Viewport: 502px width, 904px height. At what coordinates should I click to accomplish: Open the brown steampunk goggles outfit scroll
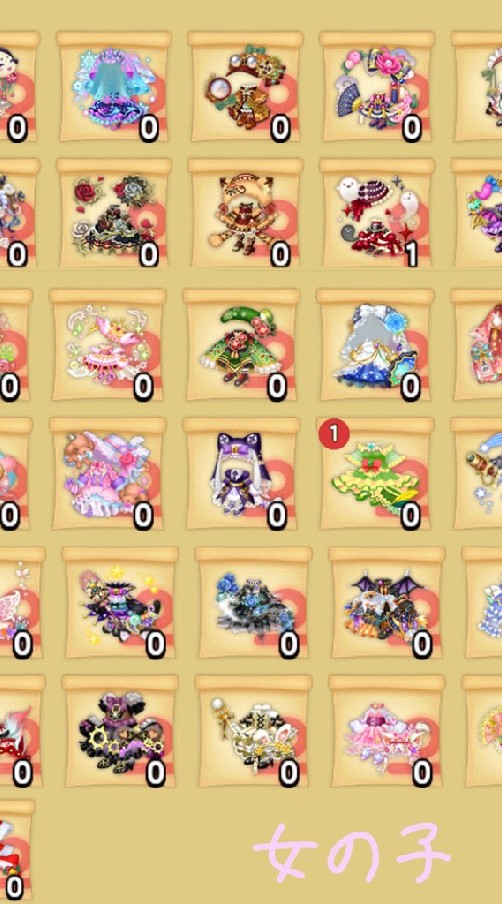coord(245,86)
